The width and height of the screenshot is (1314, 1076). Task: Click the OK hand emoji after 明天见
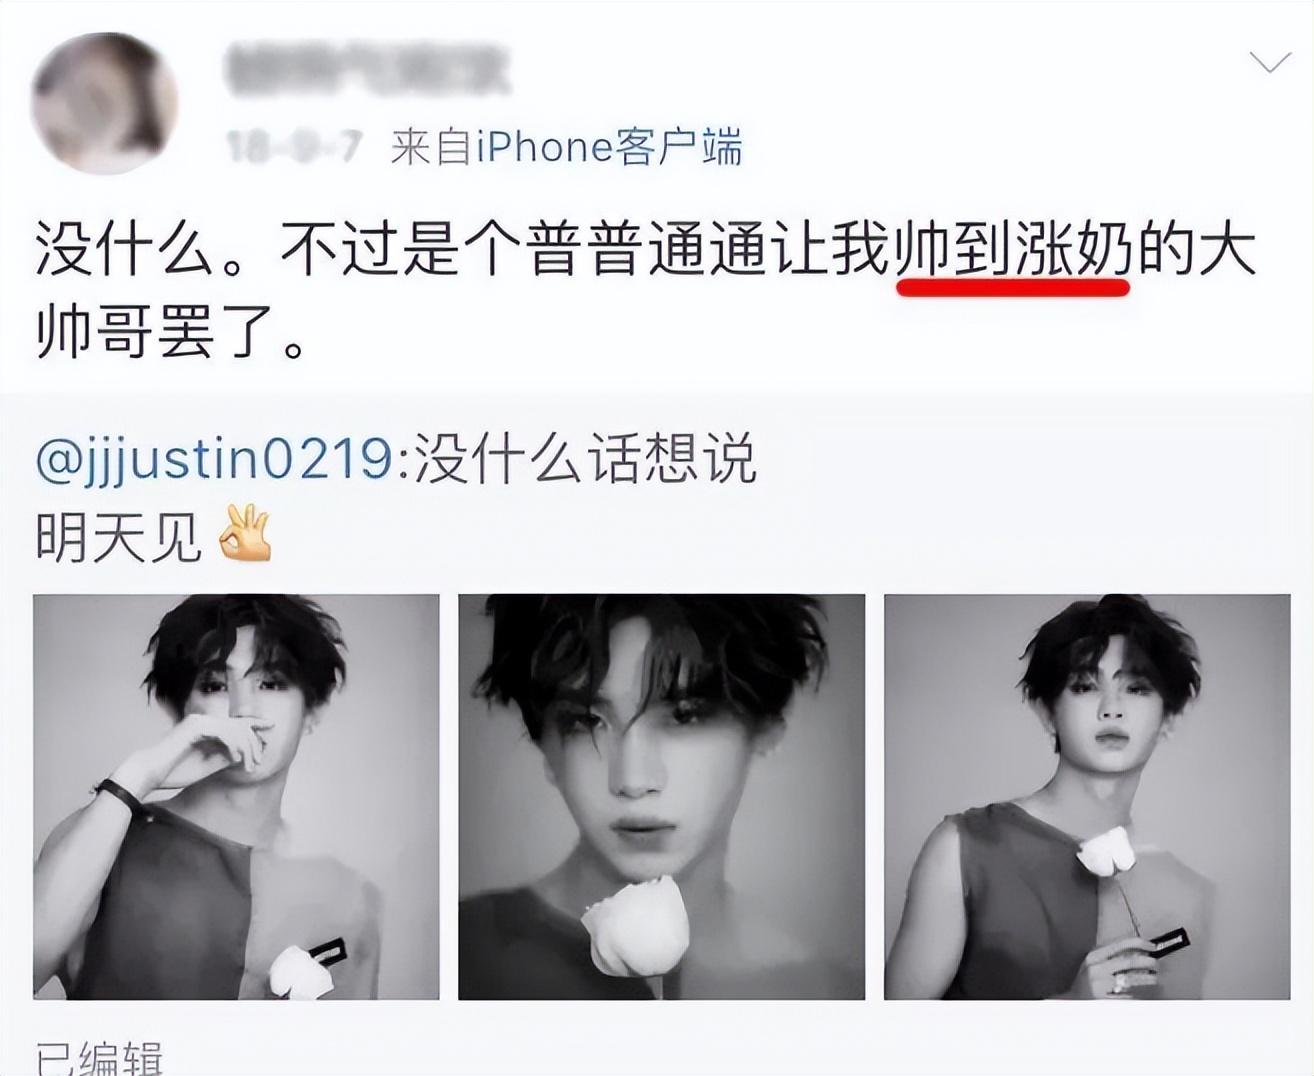pyautogui.click(x=245, y=535)
